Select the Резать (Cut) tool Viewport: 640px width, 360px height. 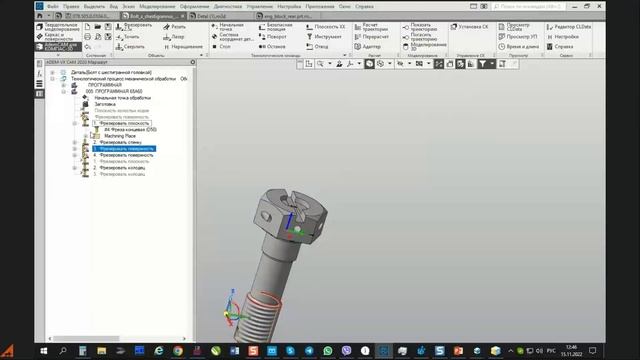(174, 27)
